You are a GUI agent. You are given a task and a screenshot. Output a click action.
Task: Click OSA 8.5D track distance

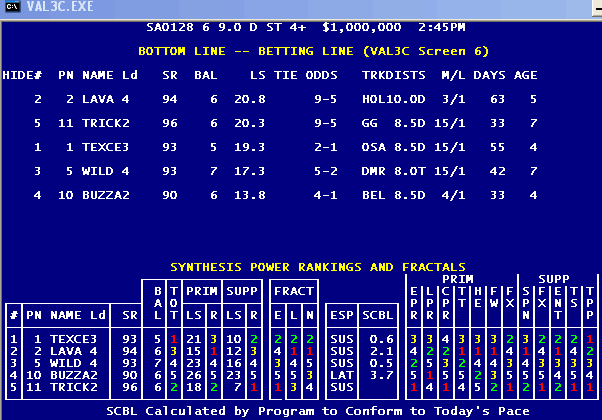[394, 147]
